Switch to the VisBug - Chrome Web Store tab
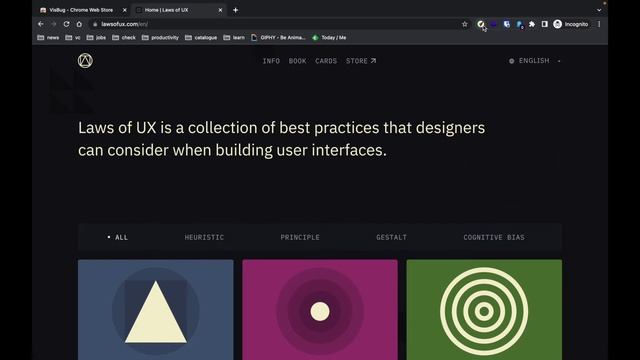The image size is (640, 360). pos(81,10)
